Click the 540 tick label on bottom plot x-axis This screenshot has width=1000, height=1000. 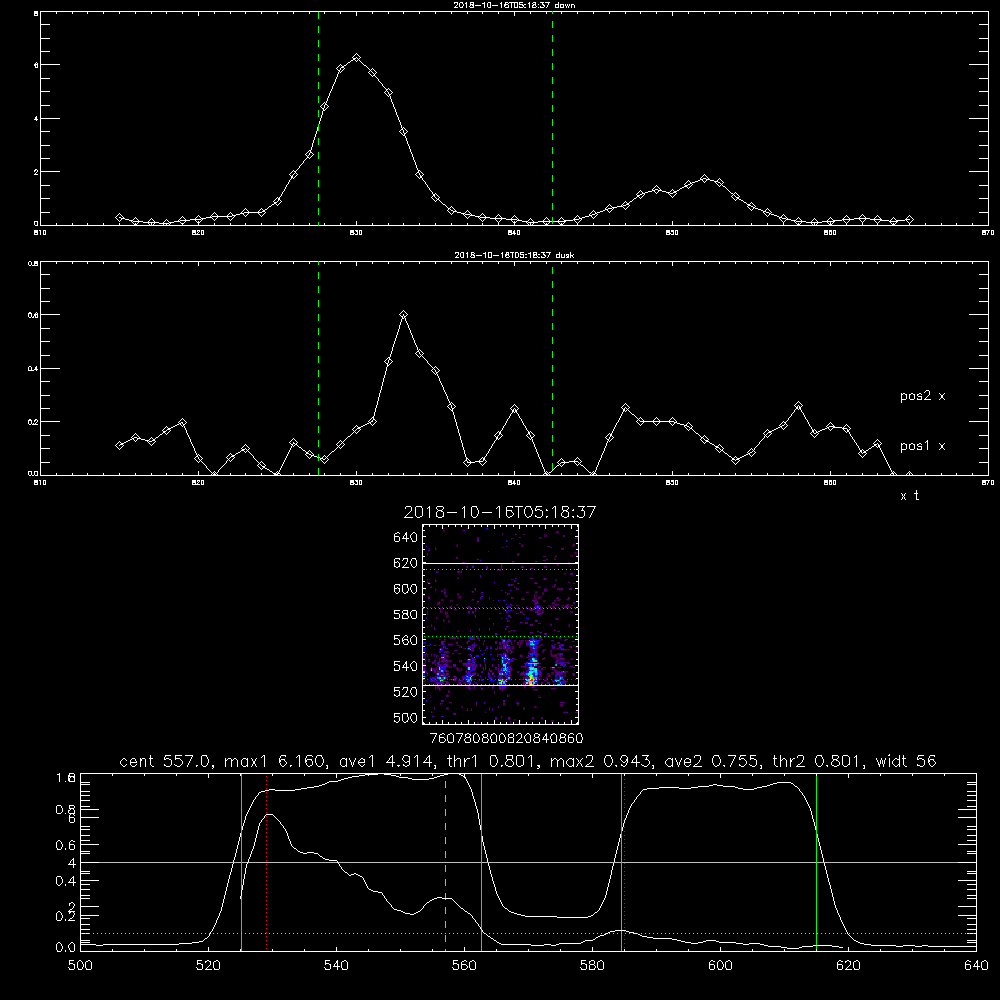pos(336,966)
